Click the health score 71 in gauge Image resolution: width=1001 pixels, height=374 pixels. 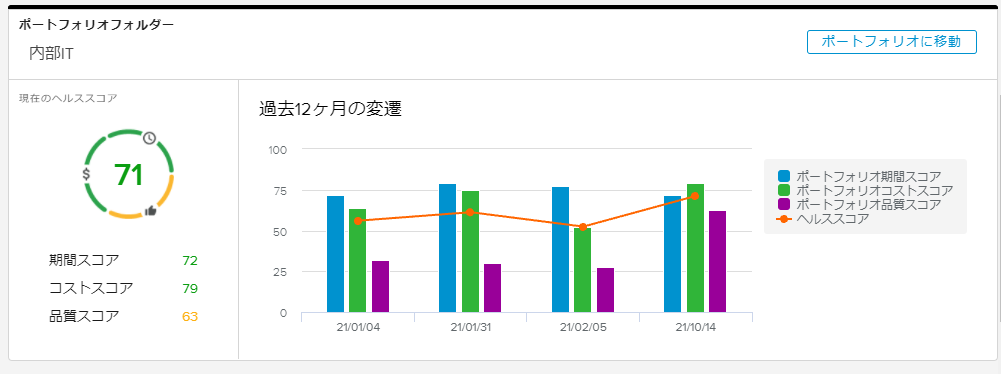[128, 175]
